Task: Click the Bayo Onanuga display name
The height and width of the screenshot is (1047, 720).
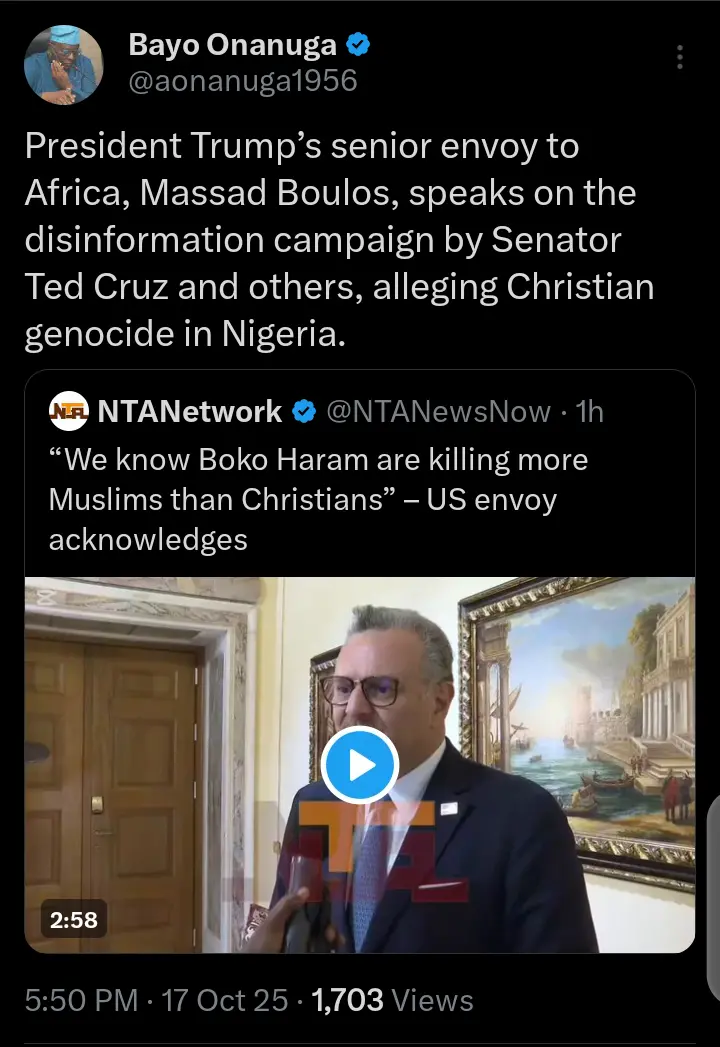Action: coord(232,45)
